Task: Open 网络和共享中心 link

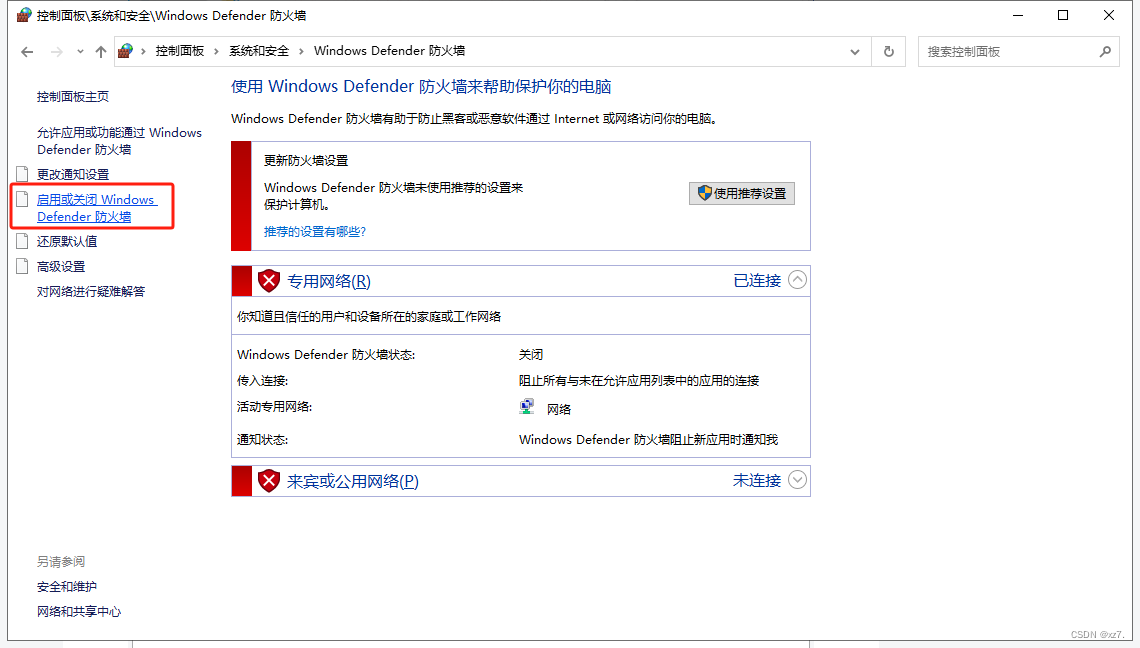Action: point(79,612)
